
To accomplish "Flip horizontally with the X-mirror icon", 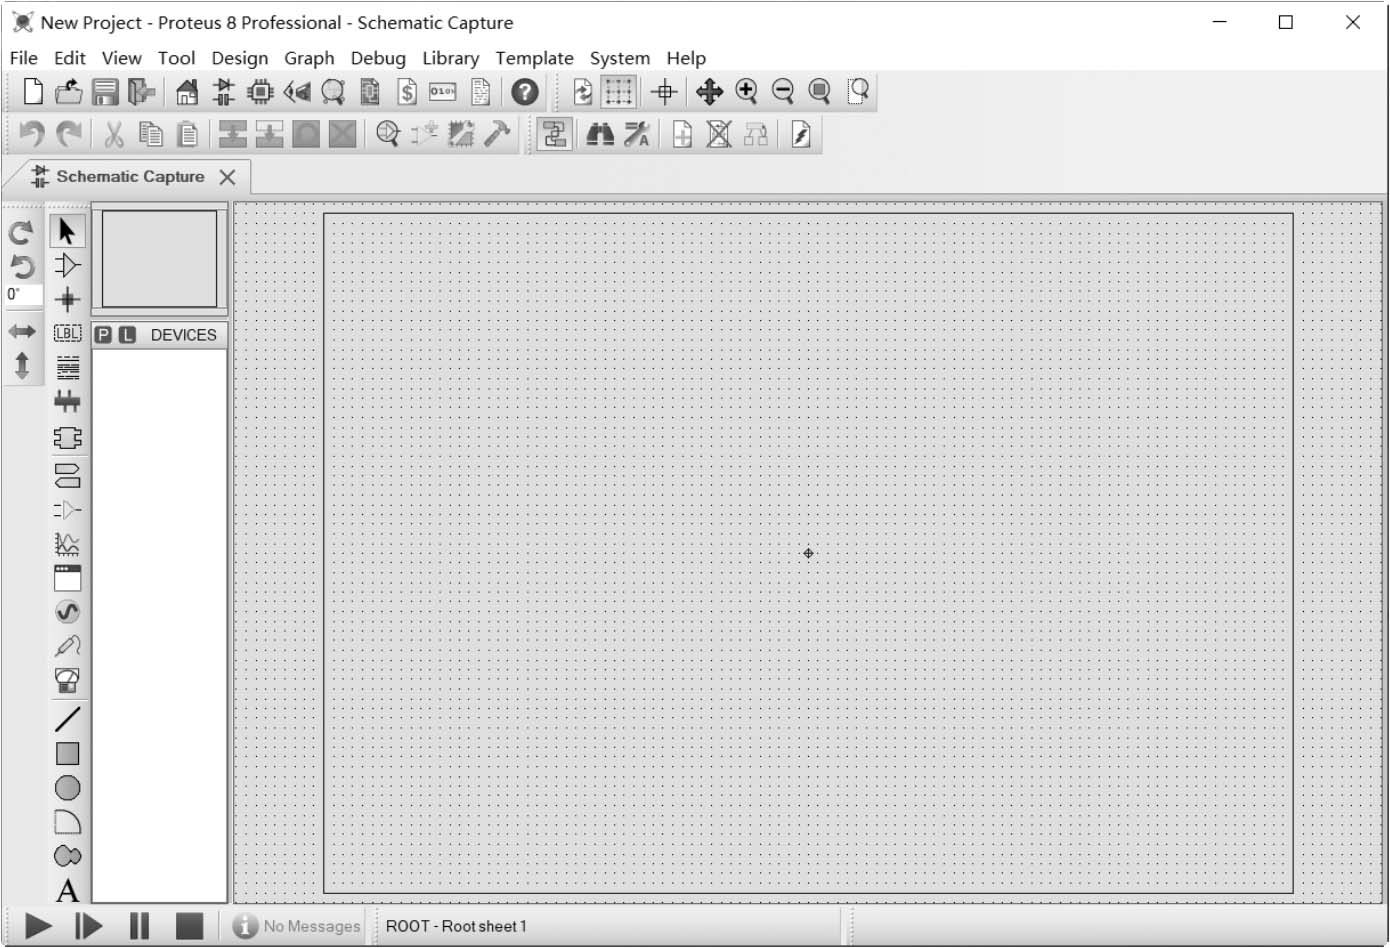I will coord(21,331).
